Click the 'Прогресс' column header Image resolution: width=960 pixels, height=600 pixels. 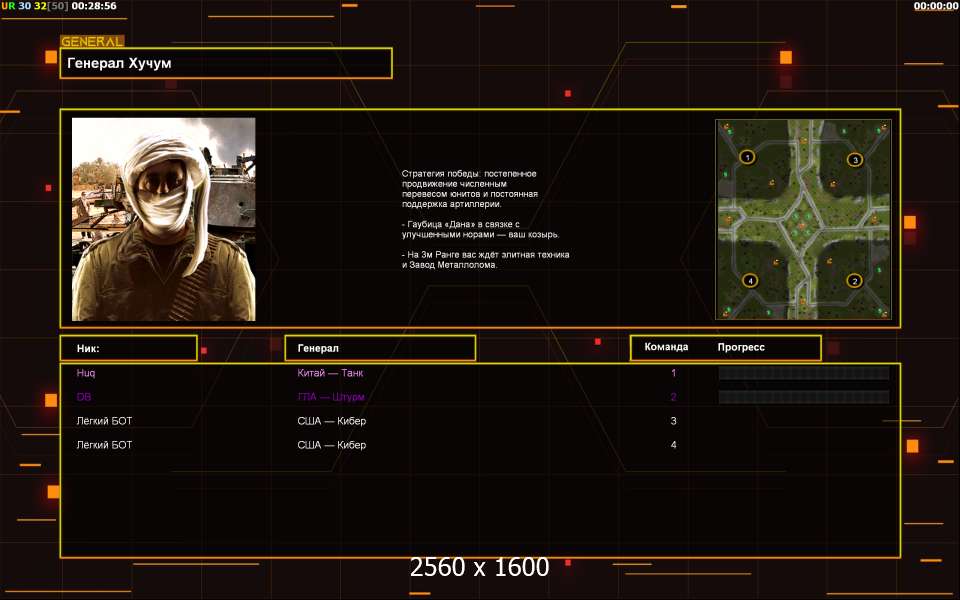741,347
